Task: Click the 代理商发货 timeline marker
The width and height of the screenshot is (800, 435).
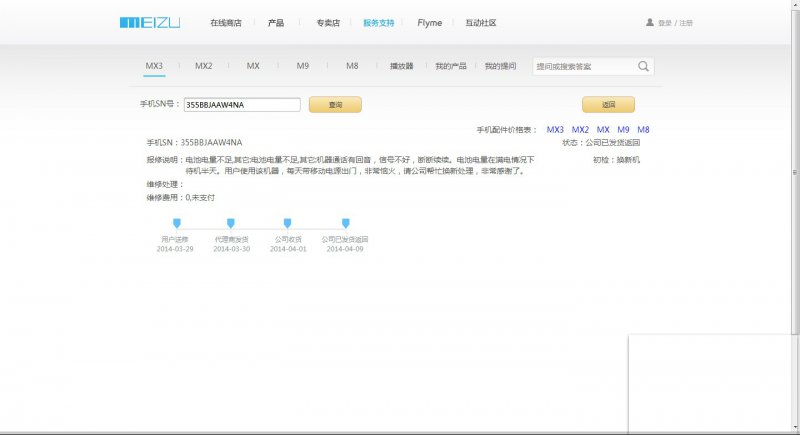Action: (231, 223)
